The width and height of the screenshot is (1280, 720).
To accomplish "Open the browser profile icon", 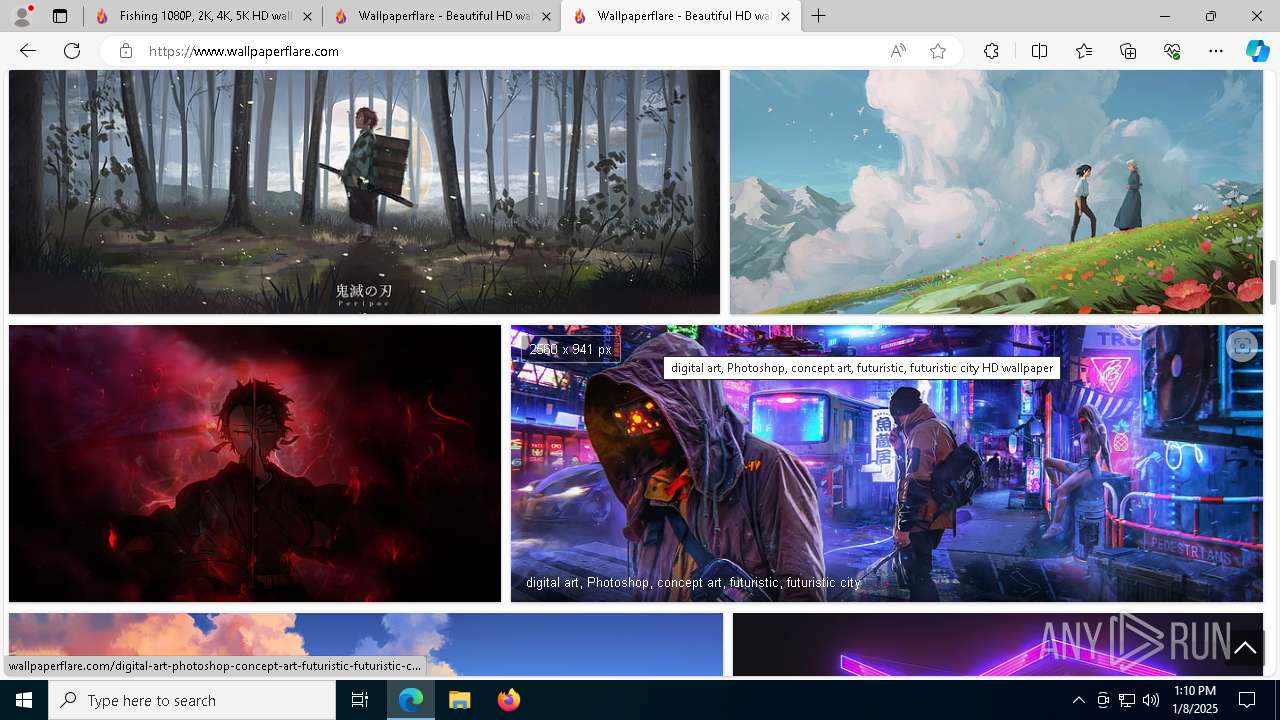I will (22, 16).
